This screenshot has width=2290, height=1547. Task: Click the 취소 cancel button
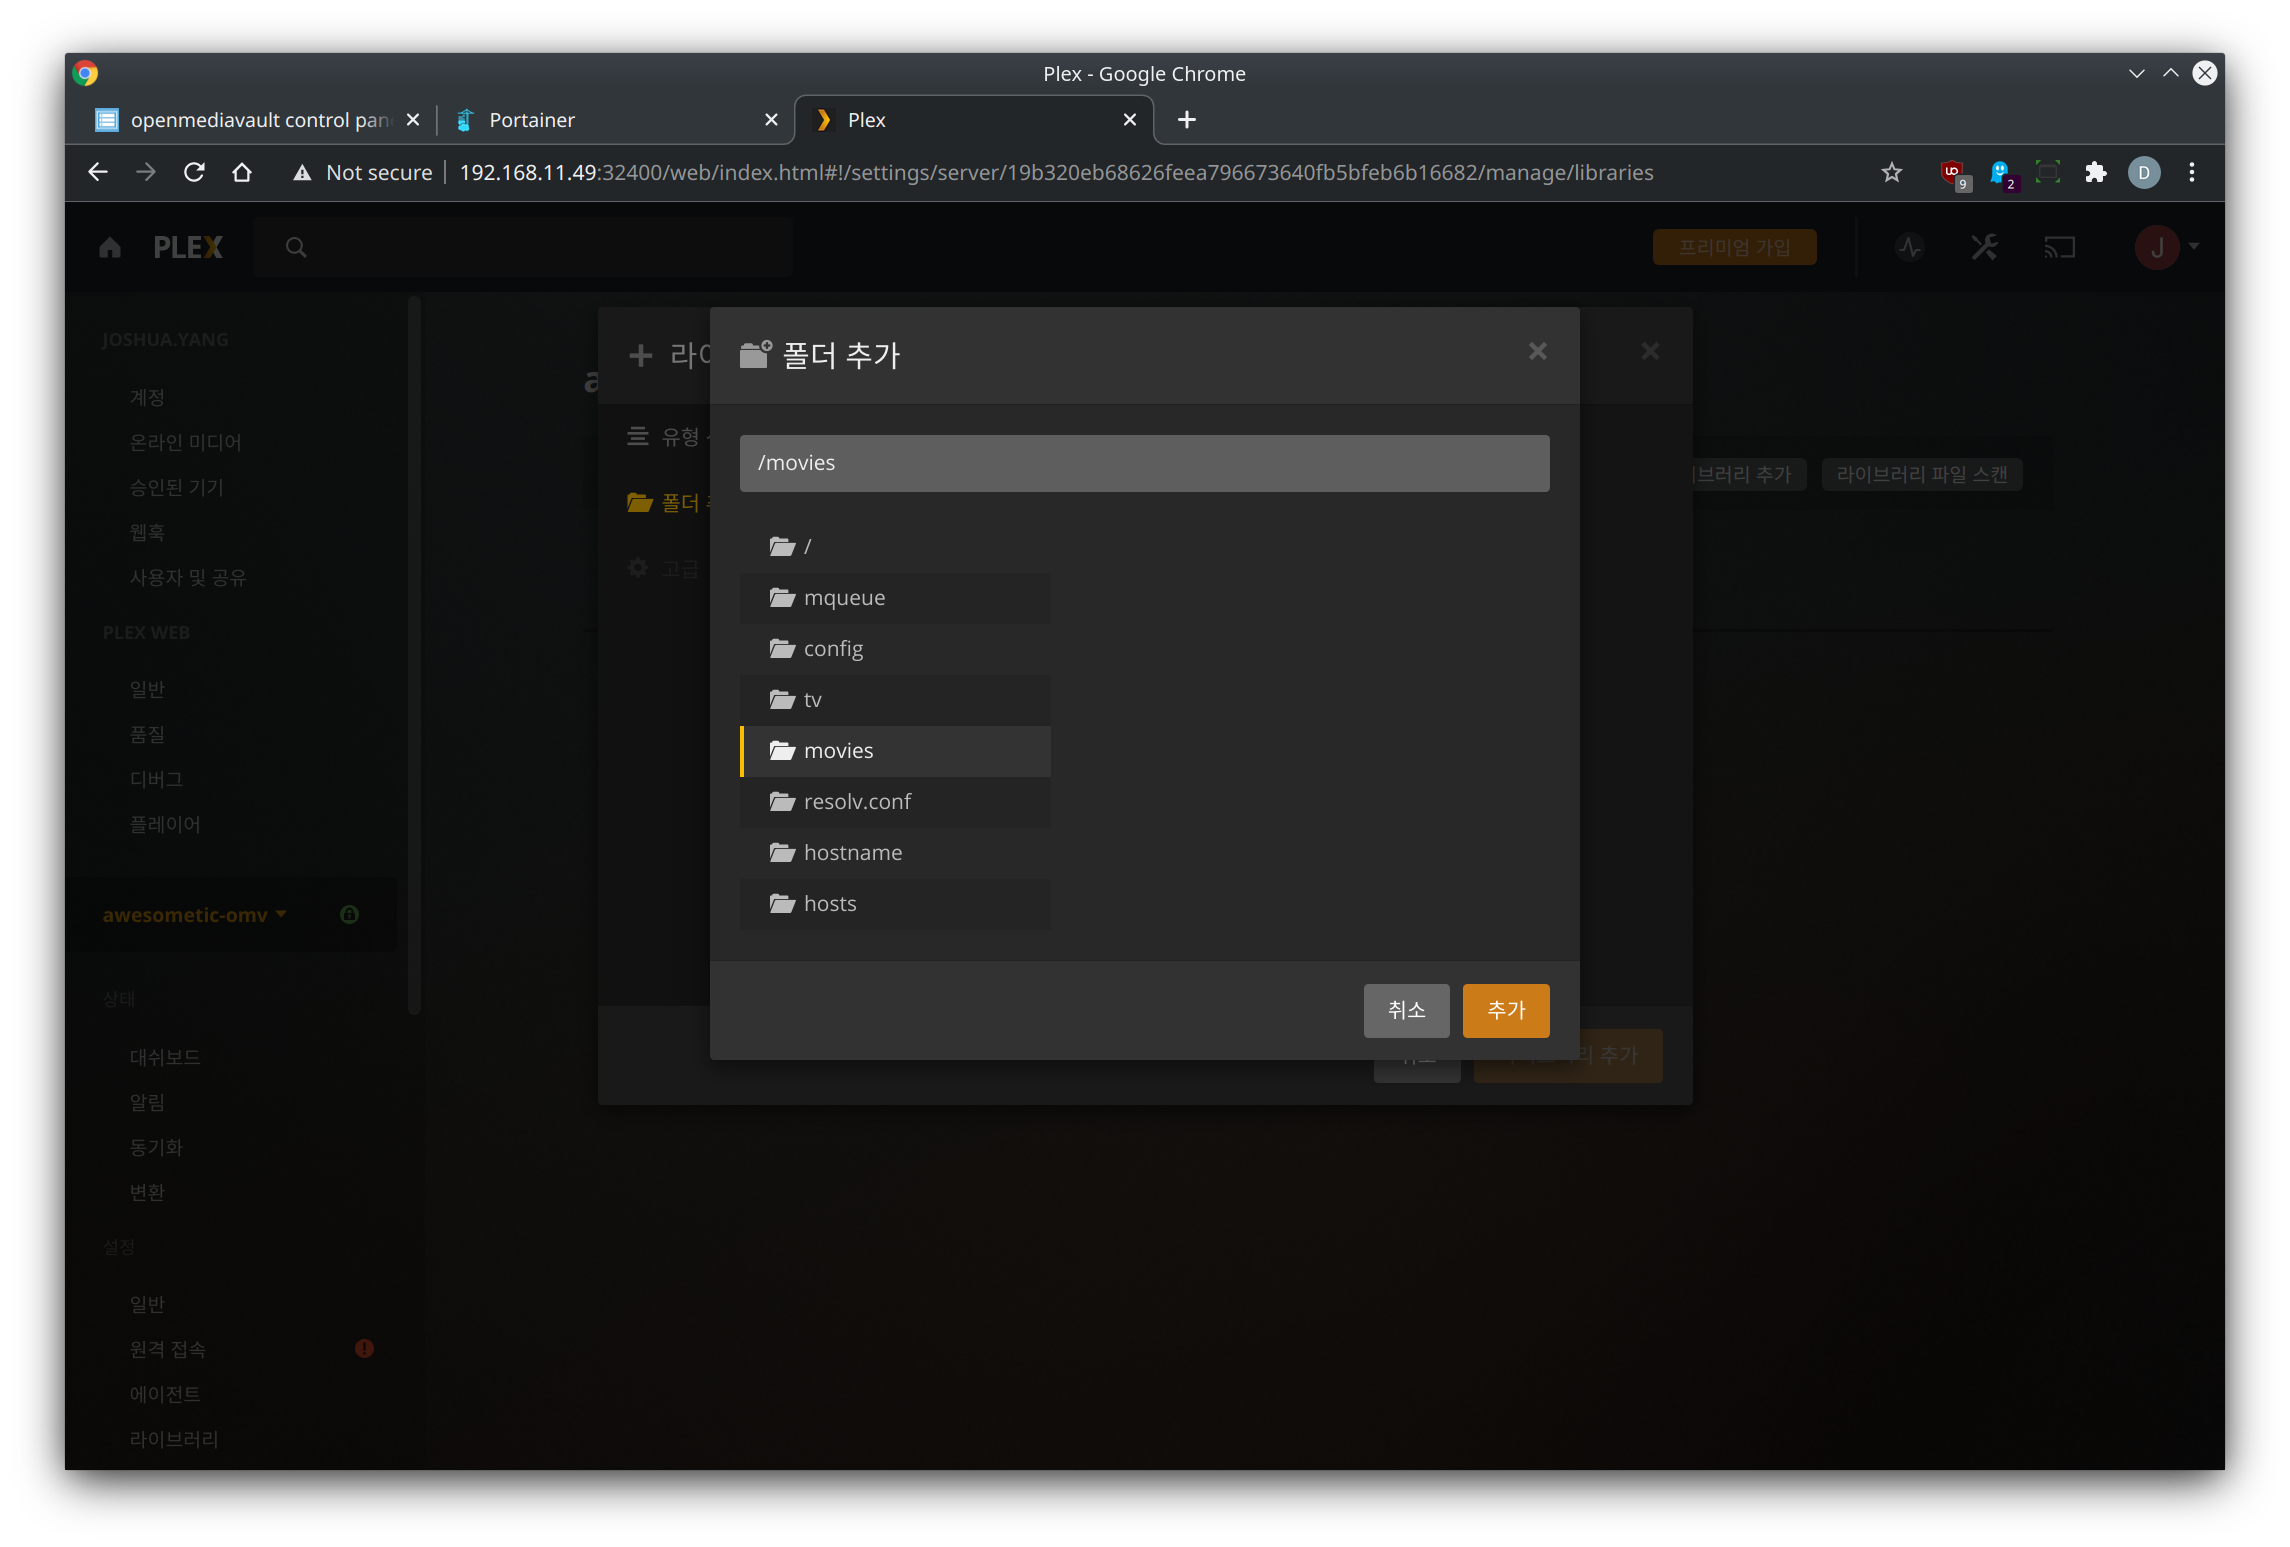coord(1406,1010)
